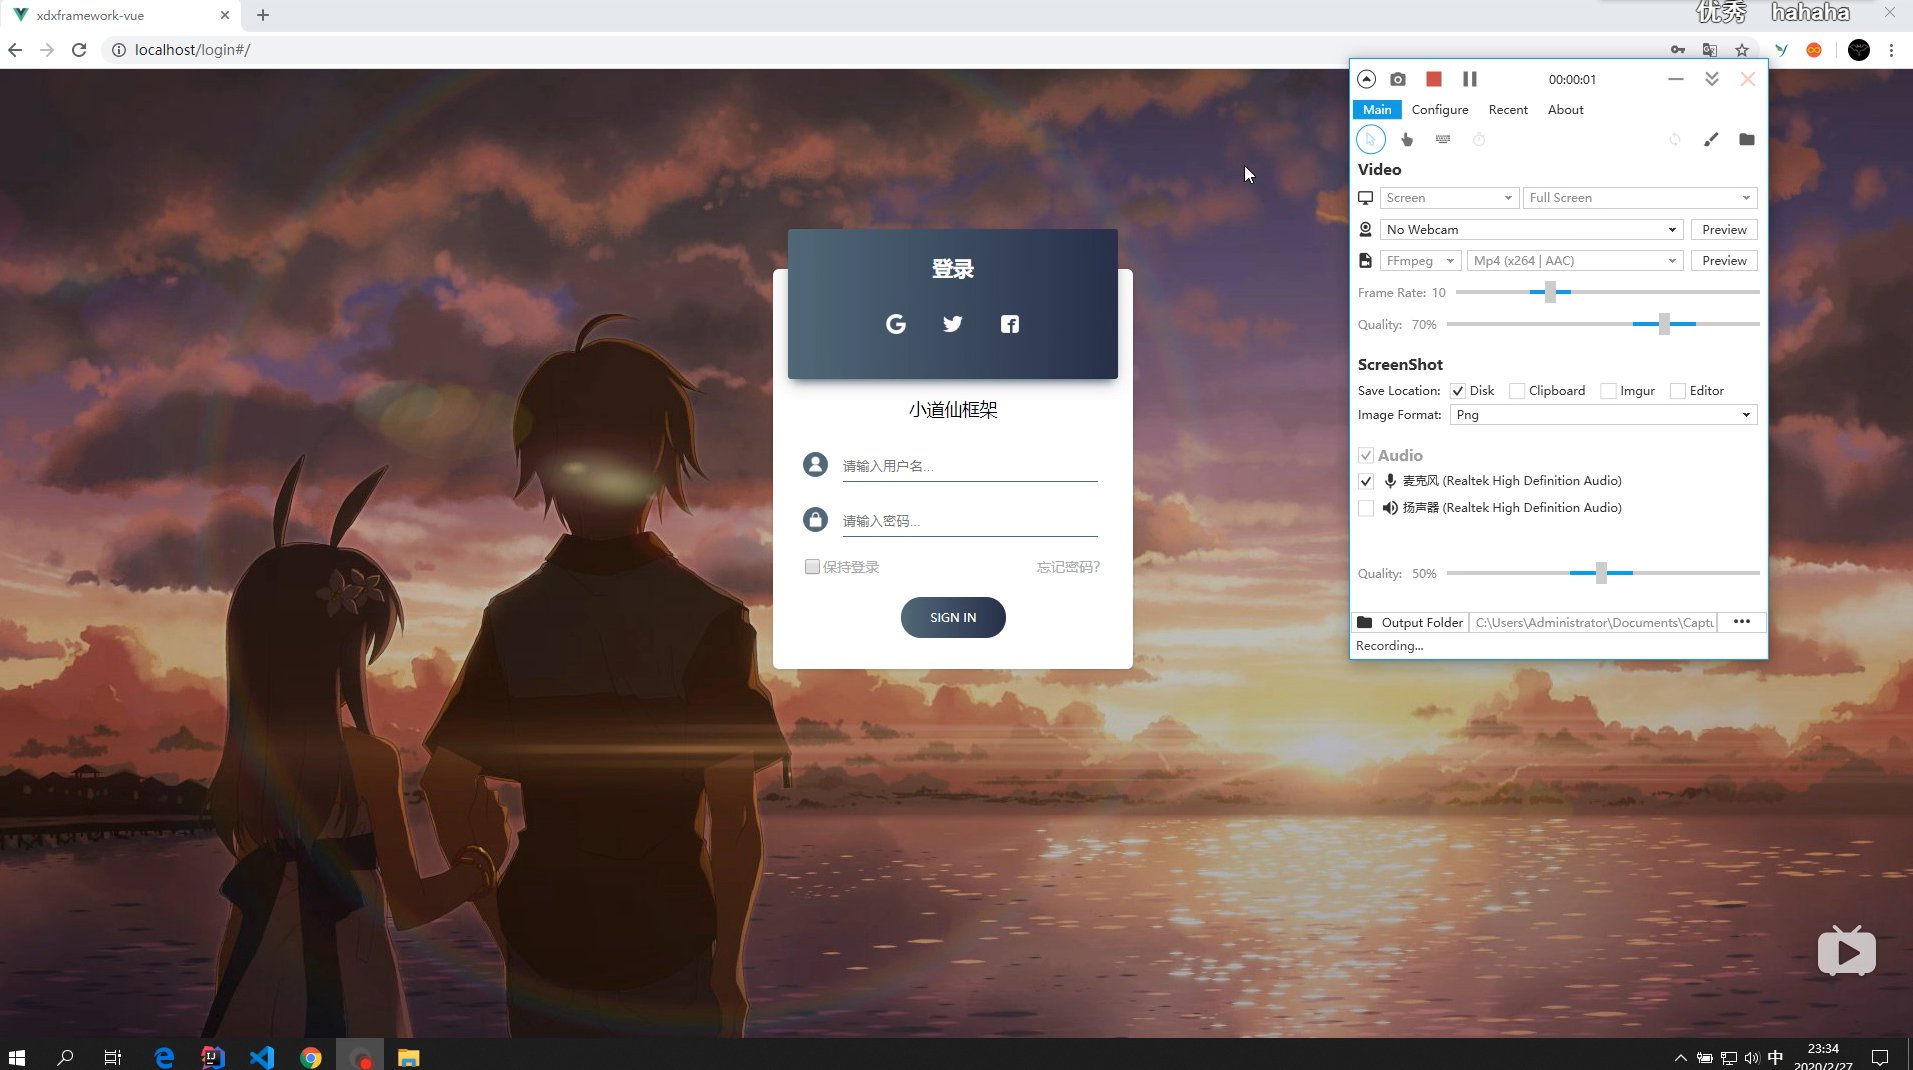Reload the page in the browser
This screenshot has width=1913, height=1070.
click(x=79, y=50)
